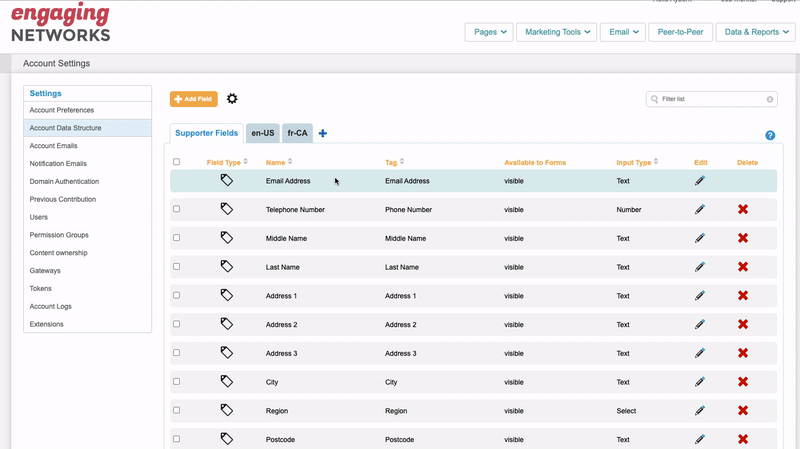The image size is (800, 449).
Task: Open the Data & Reports dropdown
Action: [x=755, y=32]
